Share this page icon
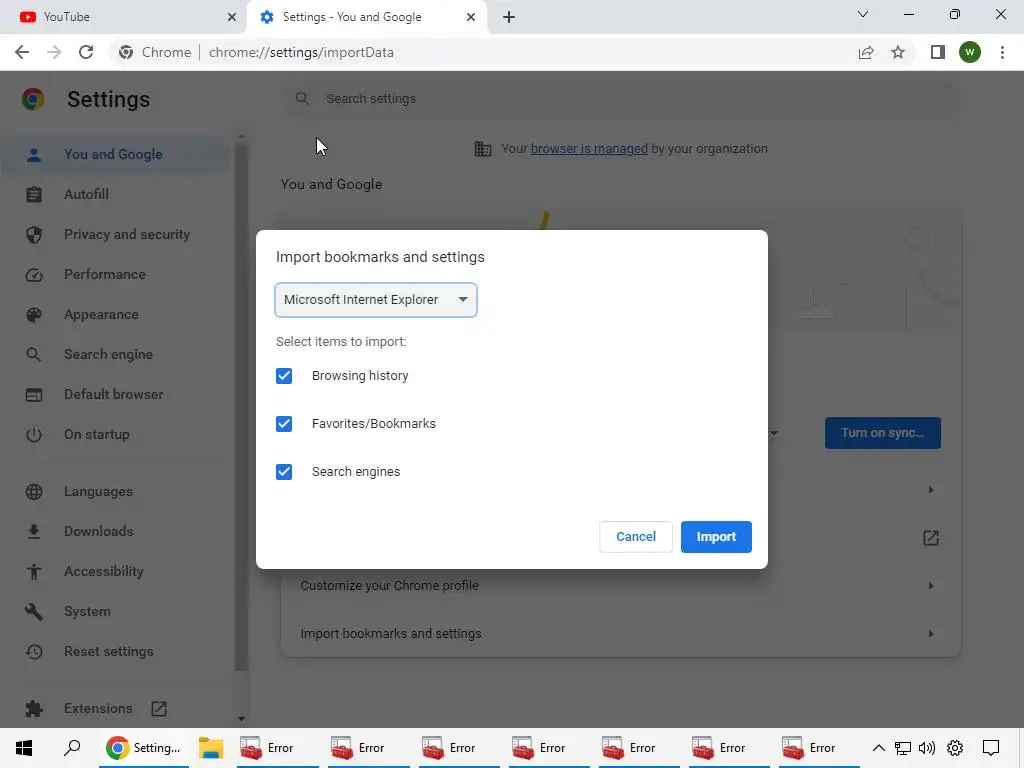 click(x=866, y=52)
